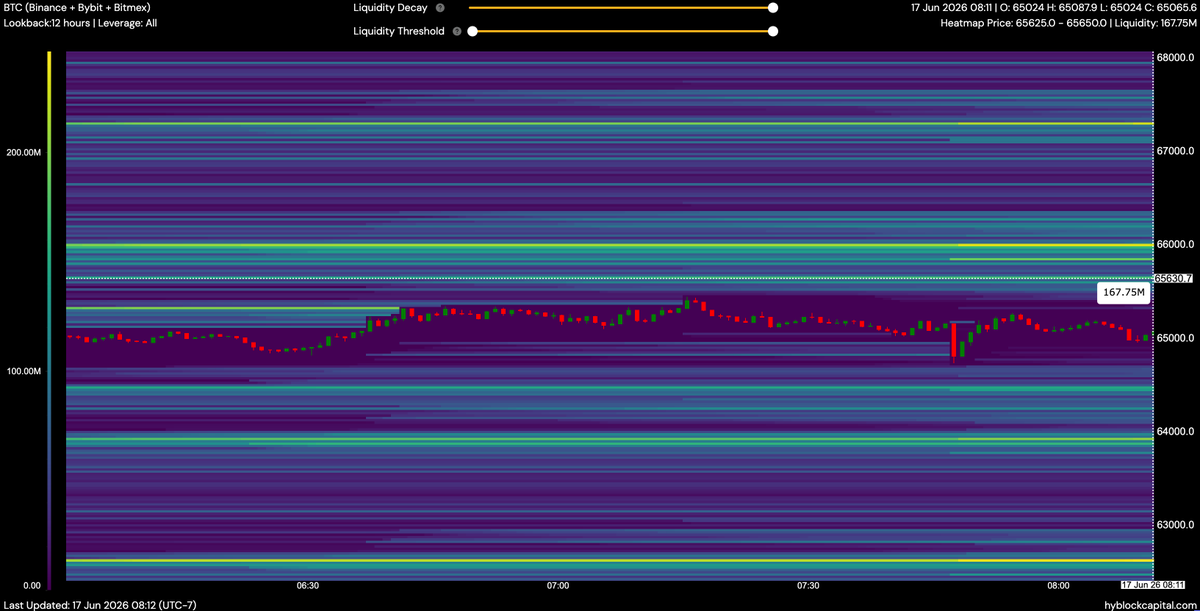
Task: Click the 08:00 time axis label
Action: click(1058, 585)
